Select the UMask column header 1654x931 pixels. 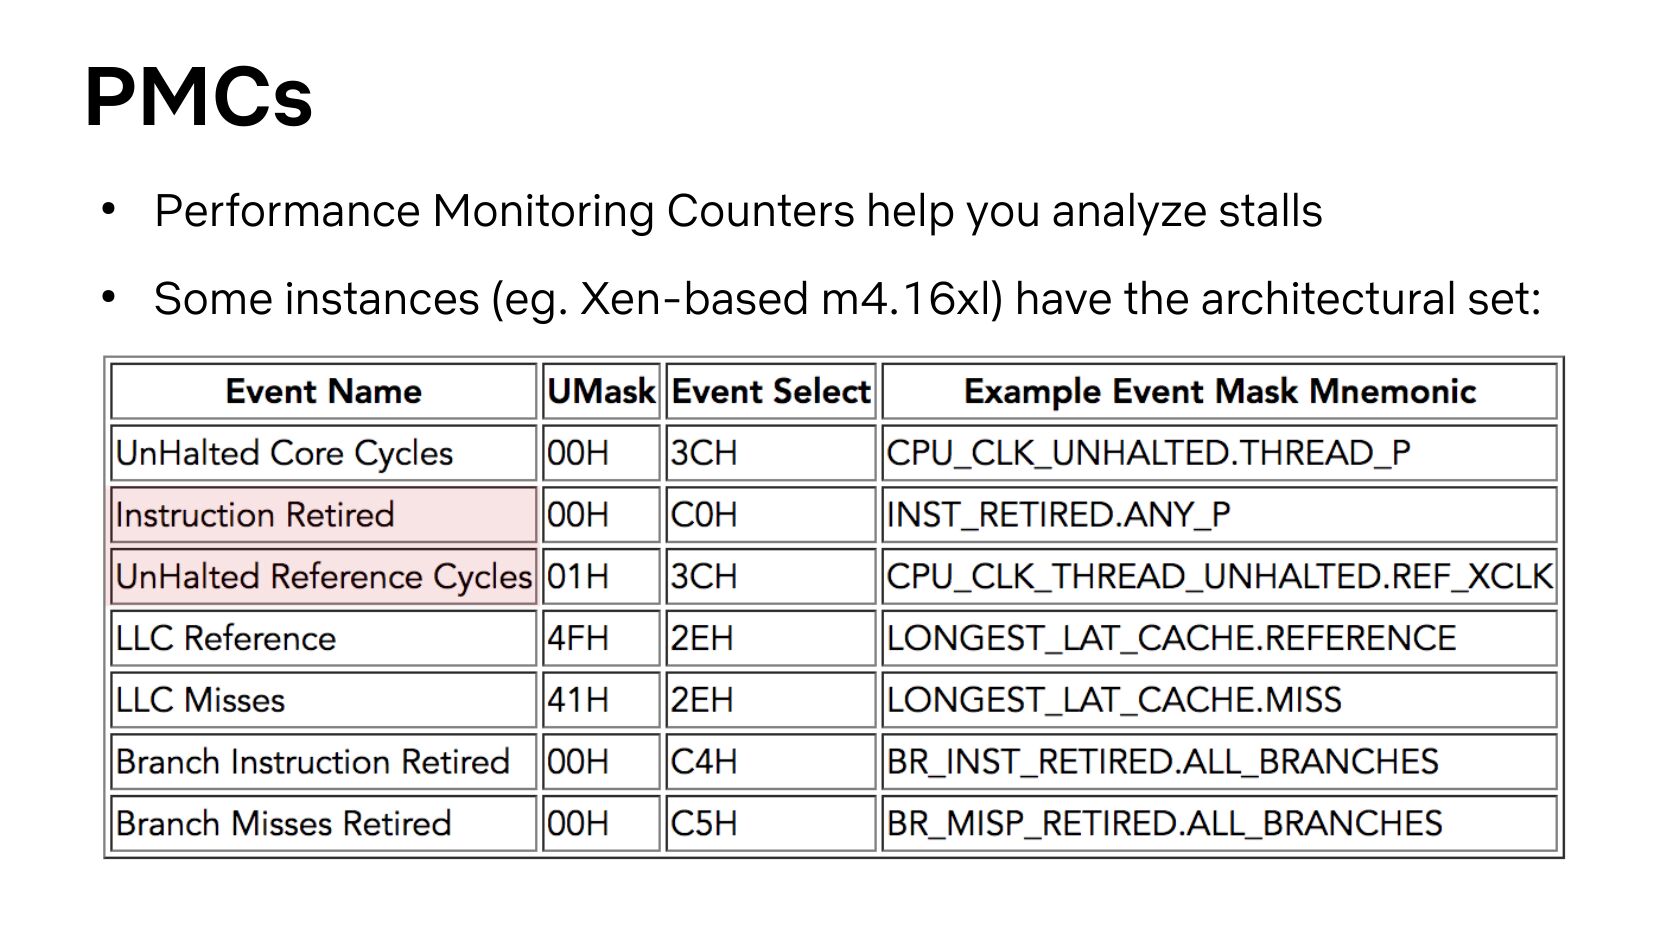601,391
